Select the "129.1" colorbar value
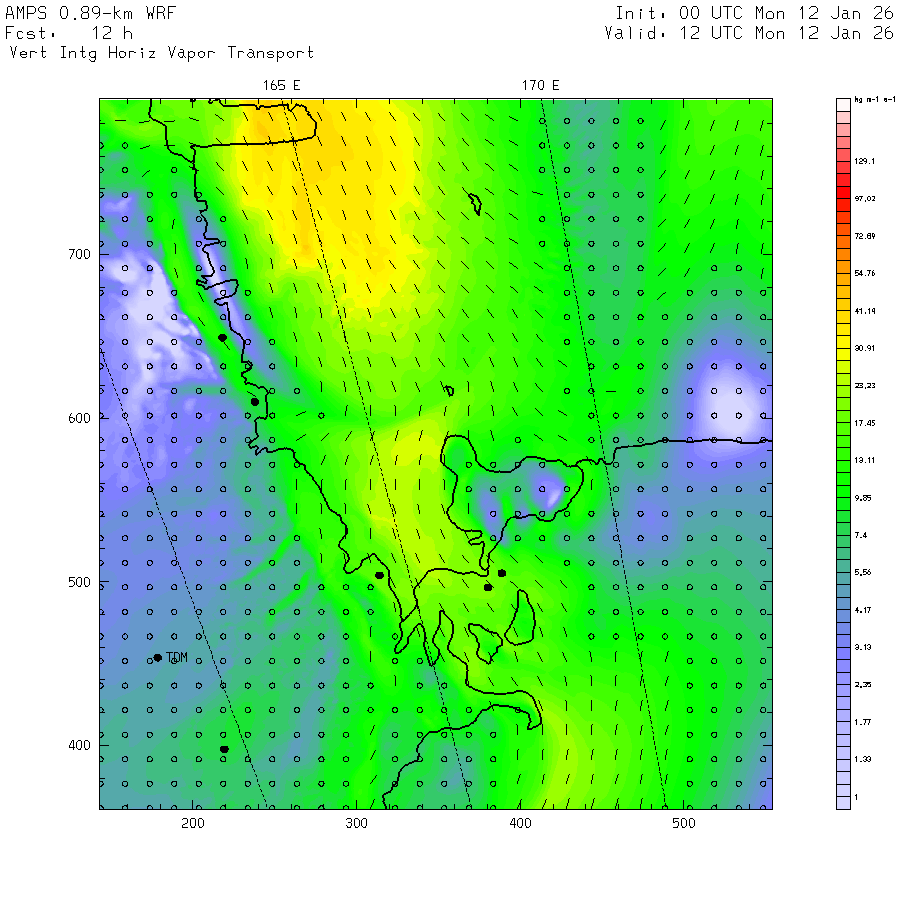The width and height of the screenshot is (900, 900). [x=864, y=161]
